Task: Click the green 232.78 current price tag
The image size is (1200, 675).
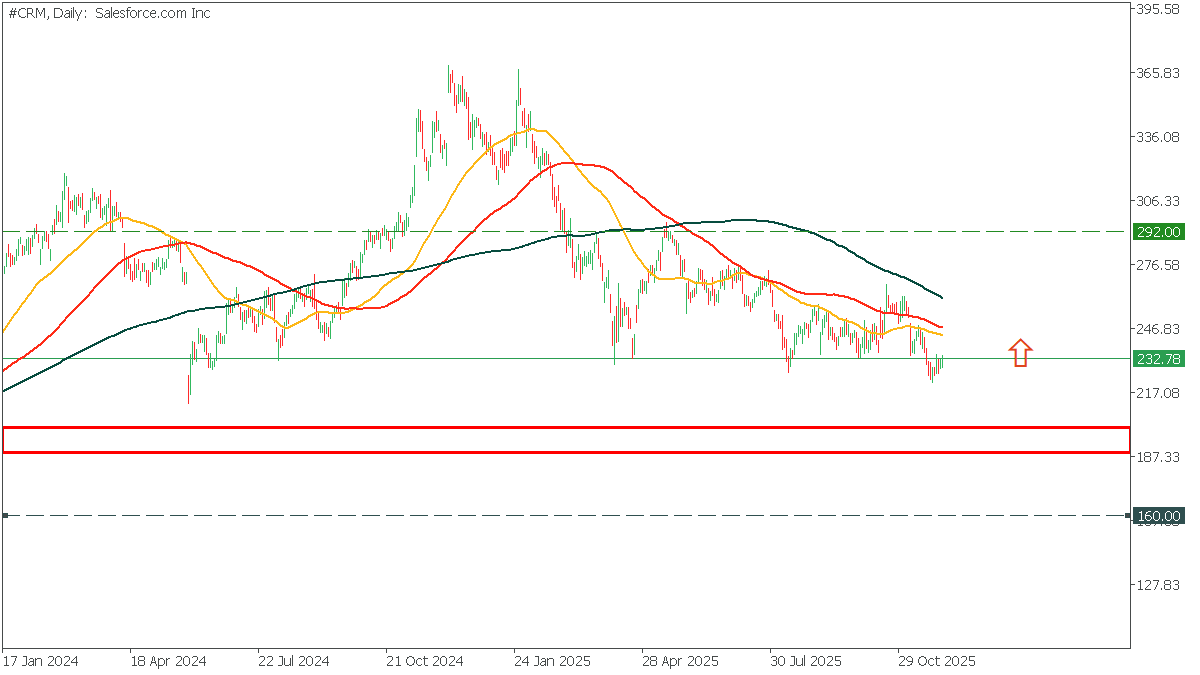Action: 1158,359
